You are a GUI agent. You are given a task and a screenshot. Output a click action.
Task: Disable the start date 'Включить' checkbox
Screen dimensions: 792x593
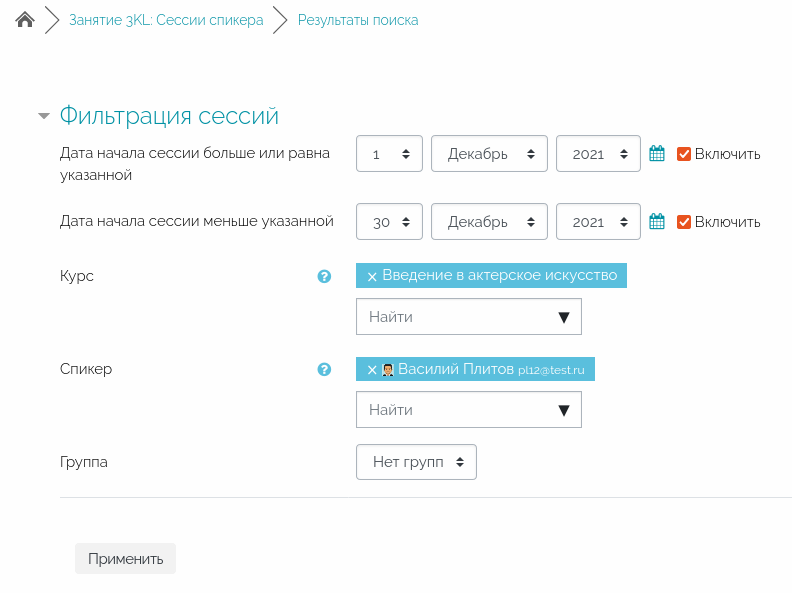[x=685, y=154]
